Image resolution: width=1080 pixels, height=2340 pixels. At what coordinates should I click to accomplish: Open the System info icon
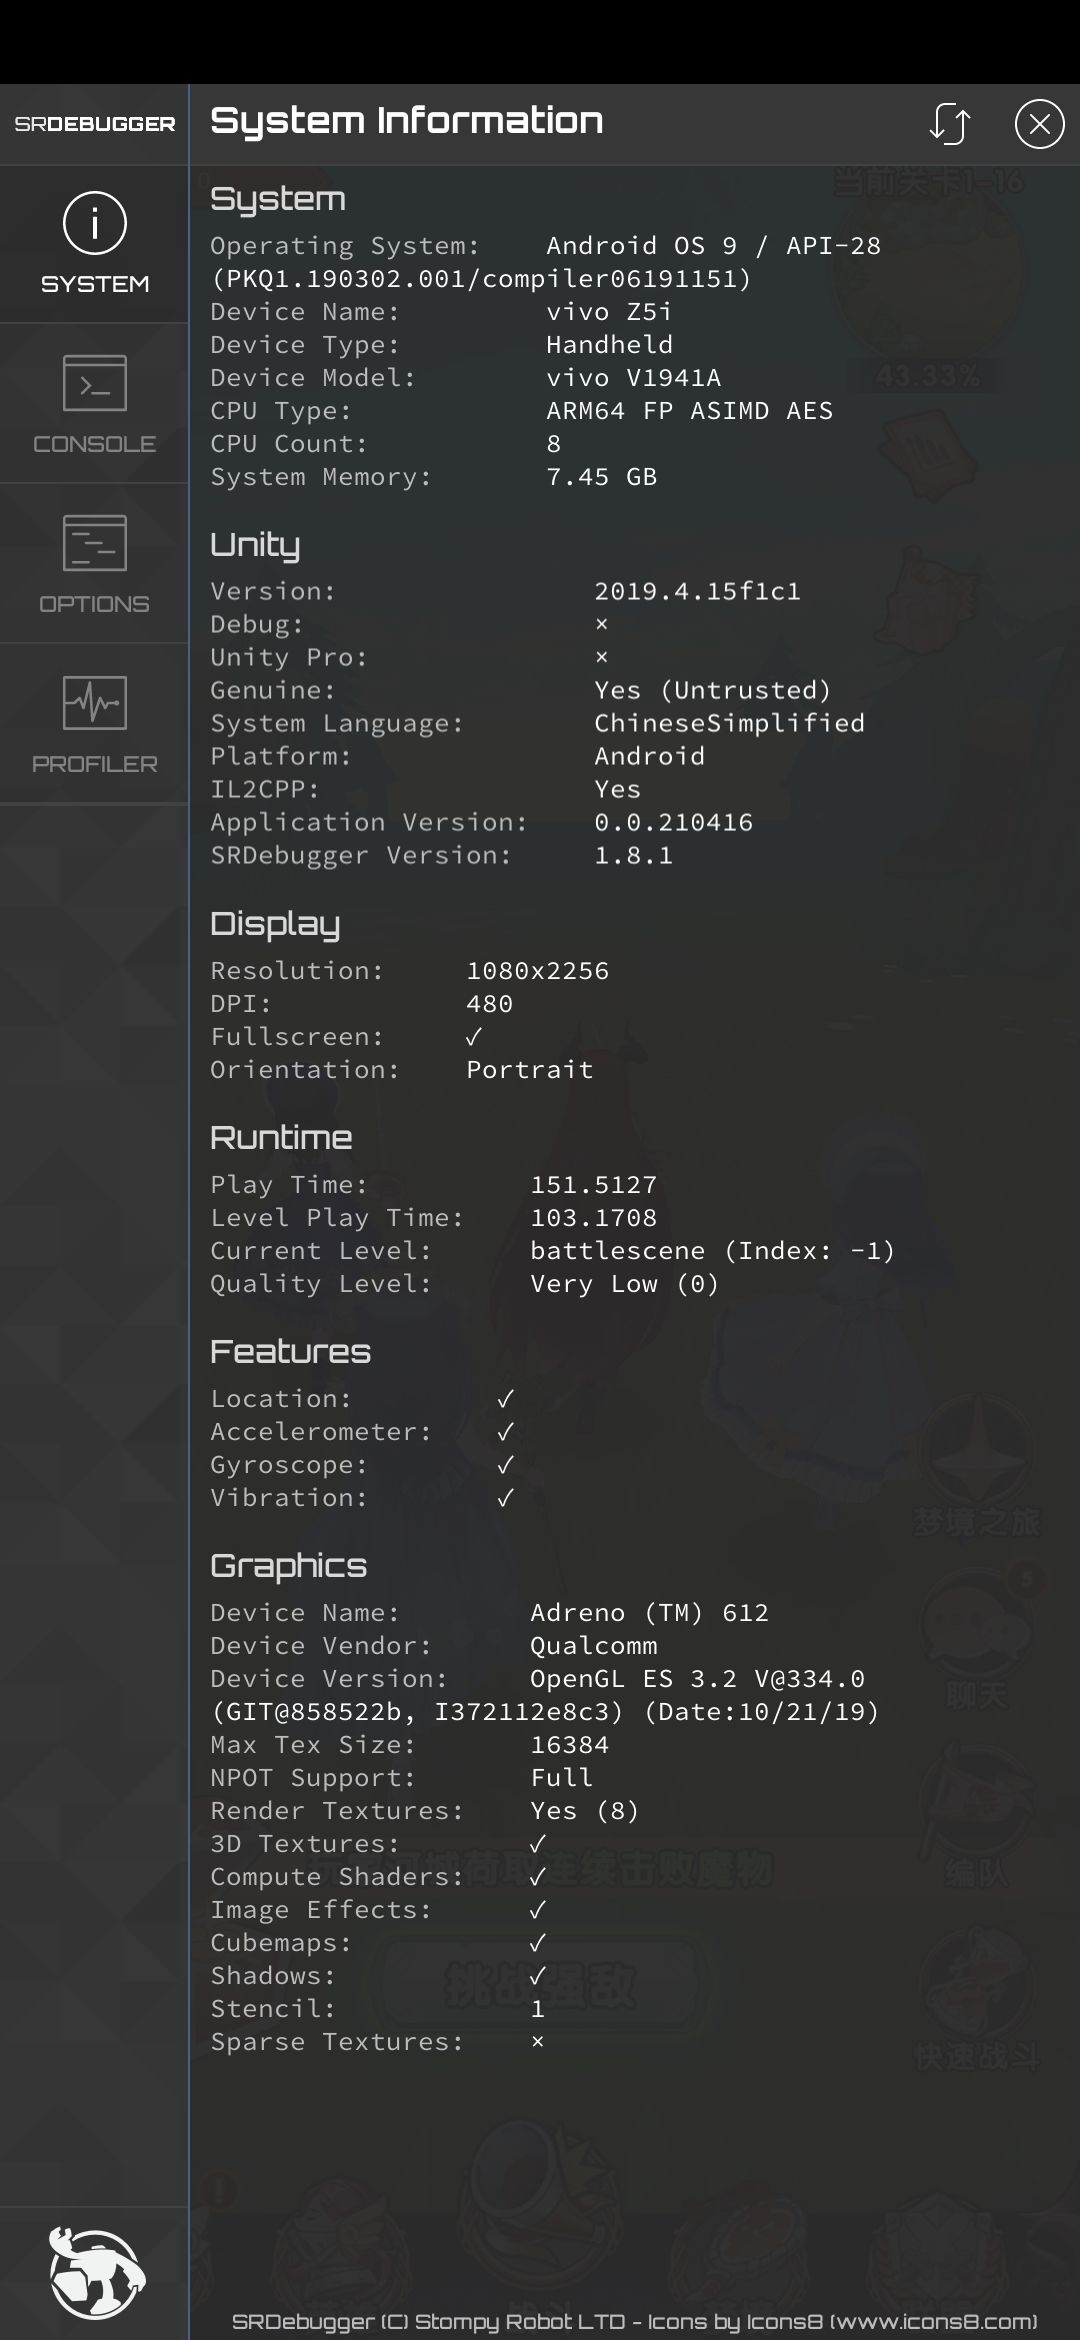coord(95,222)
